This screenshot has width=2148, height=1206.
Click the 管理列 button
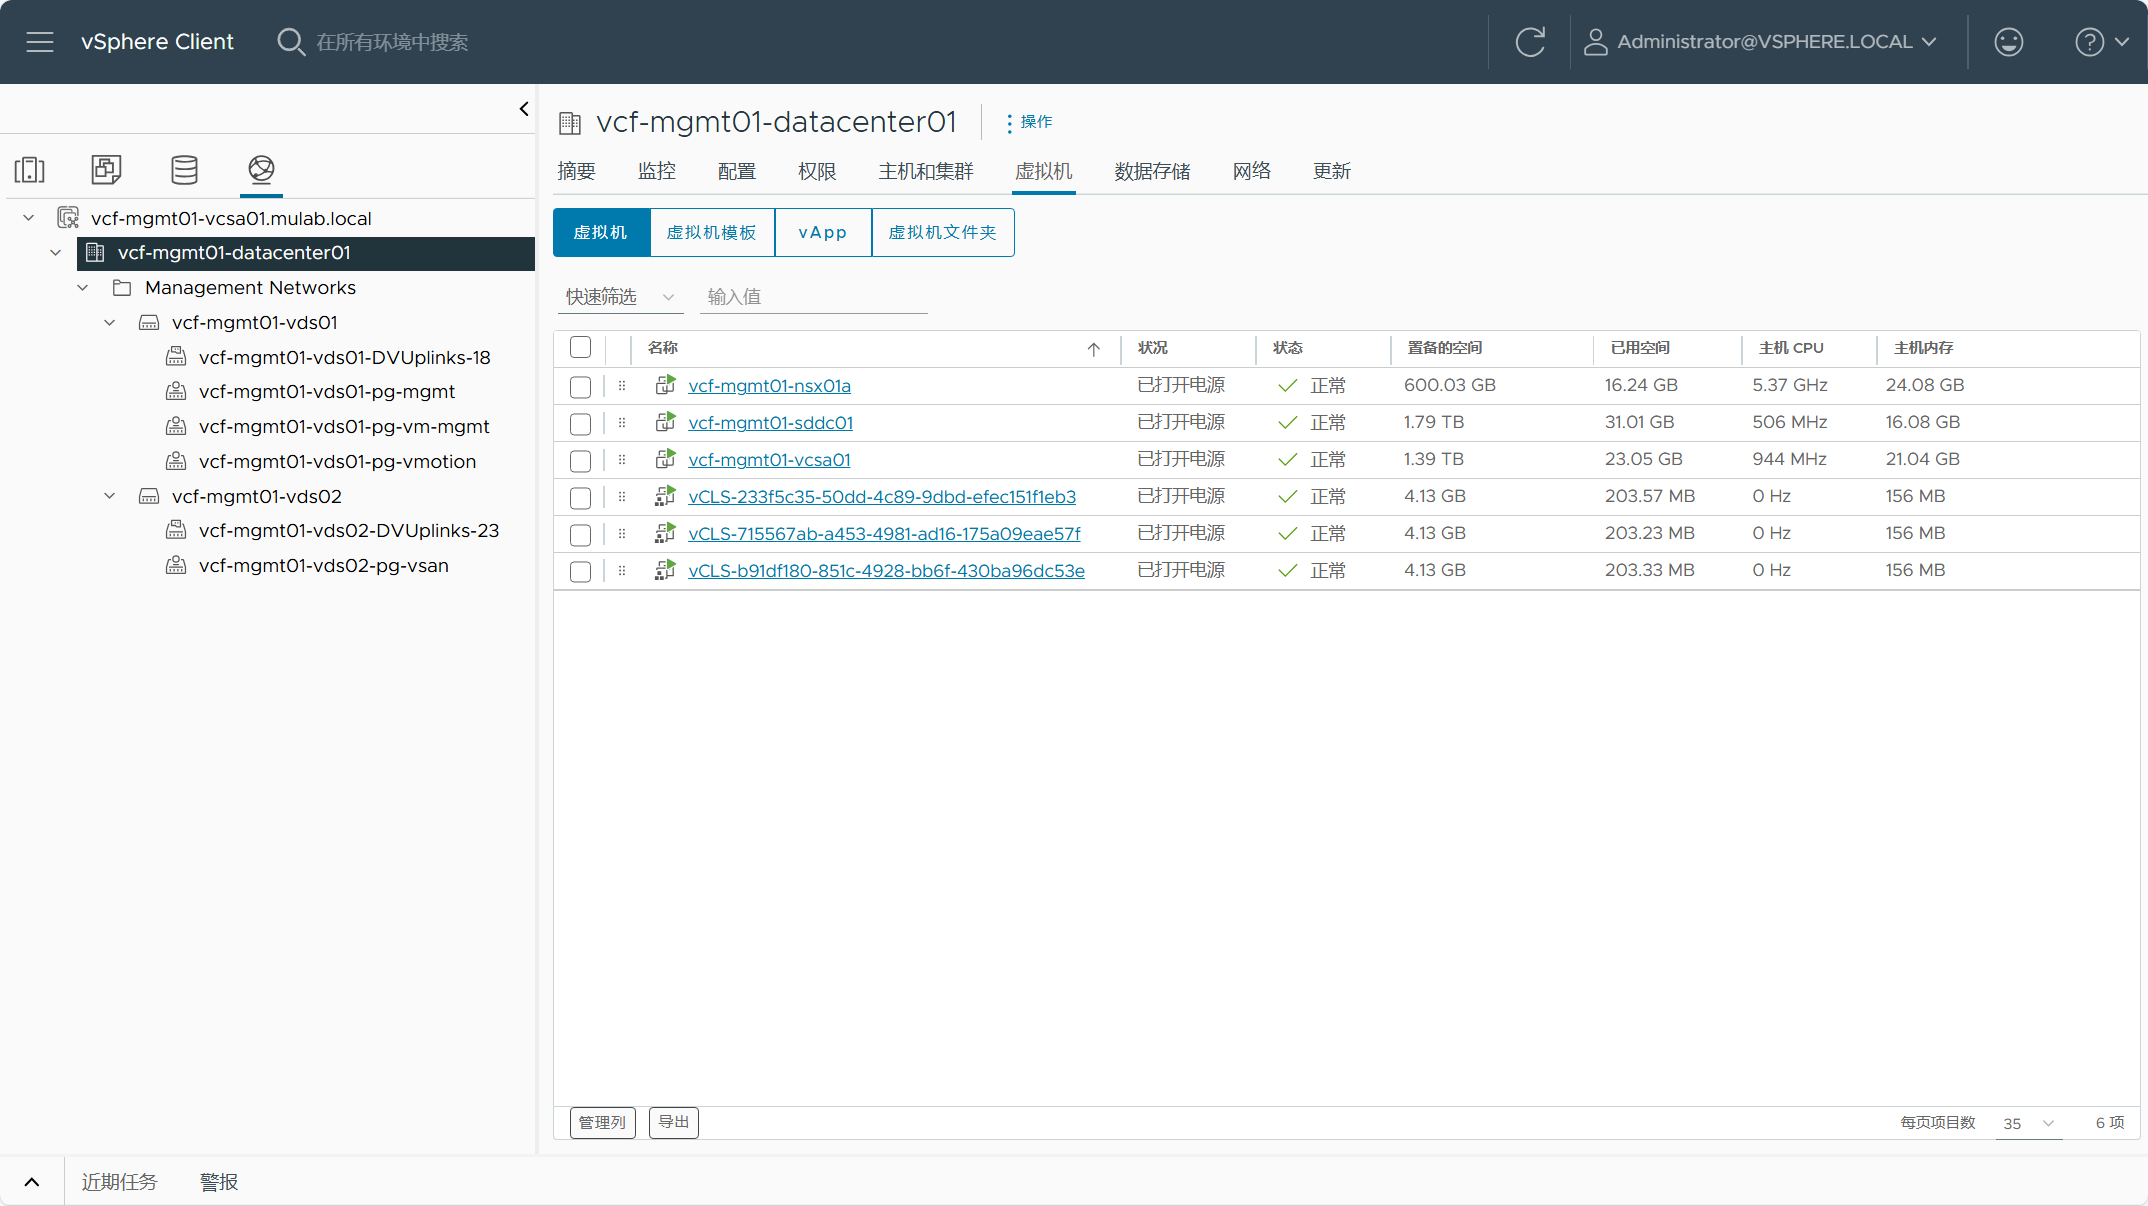603,1123
